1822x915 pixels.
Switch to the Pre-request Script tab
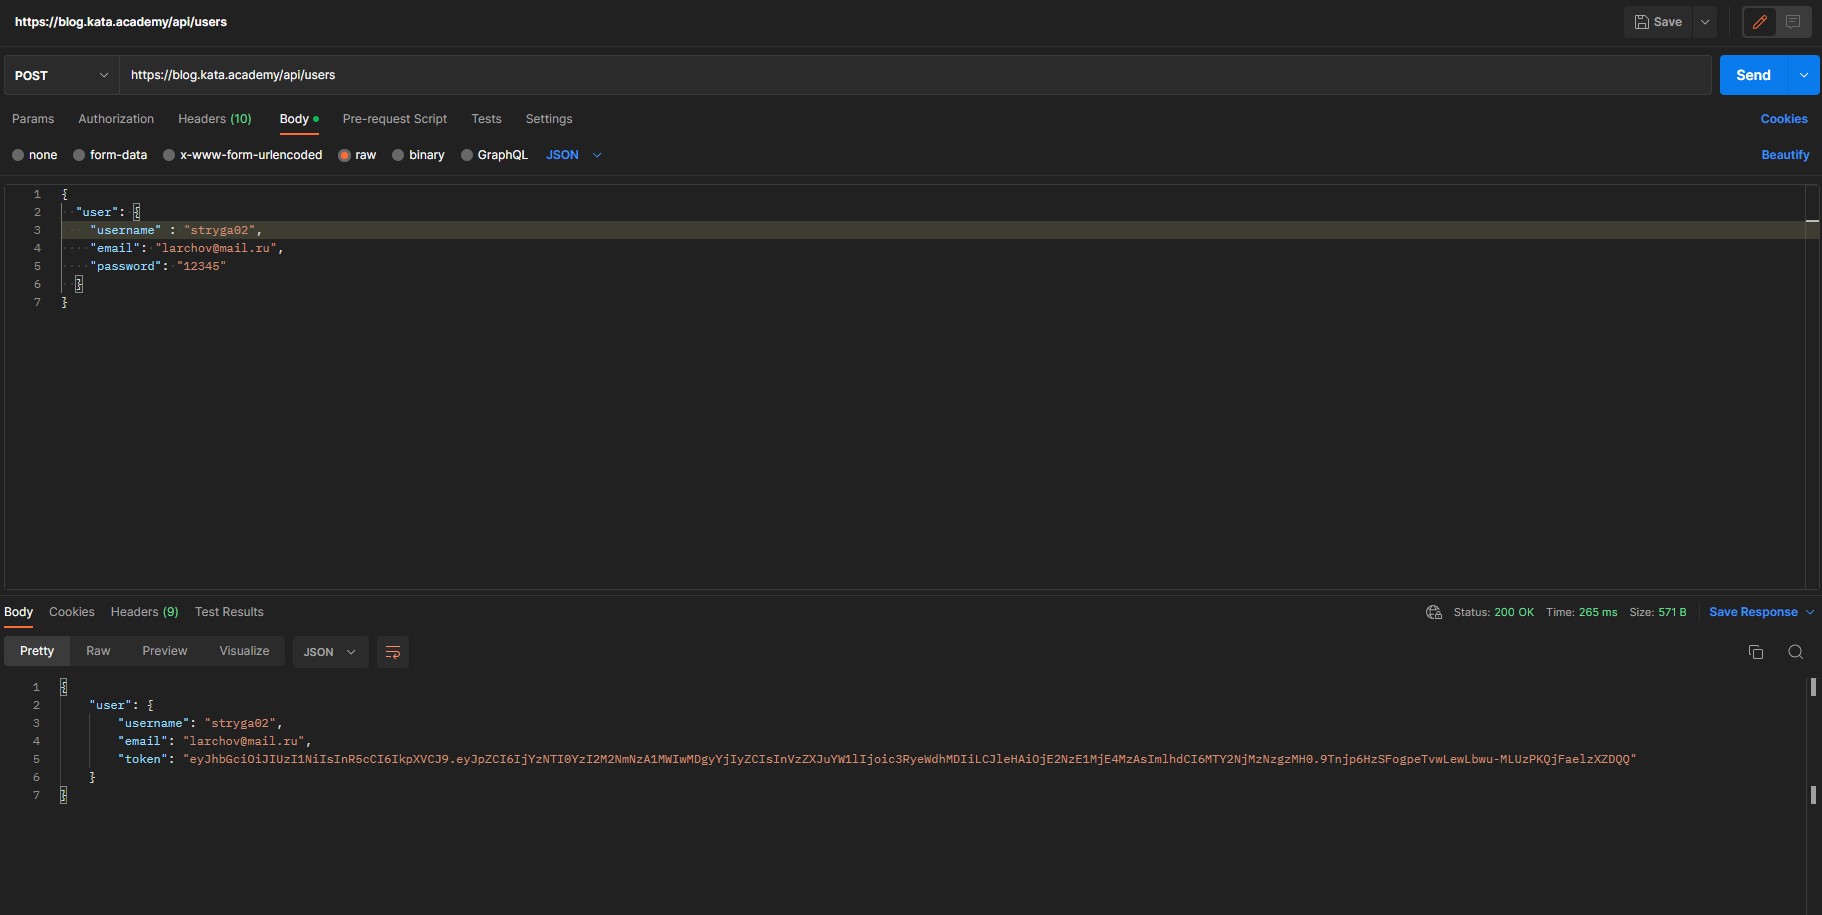tap(394, 119)
